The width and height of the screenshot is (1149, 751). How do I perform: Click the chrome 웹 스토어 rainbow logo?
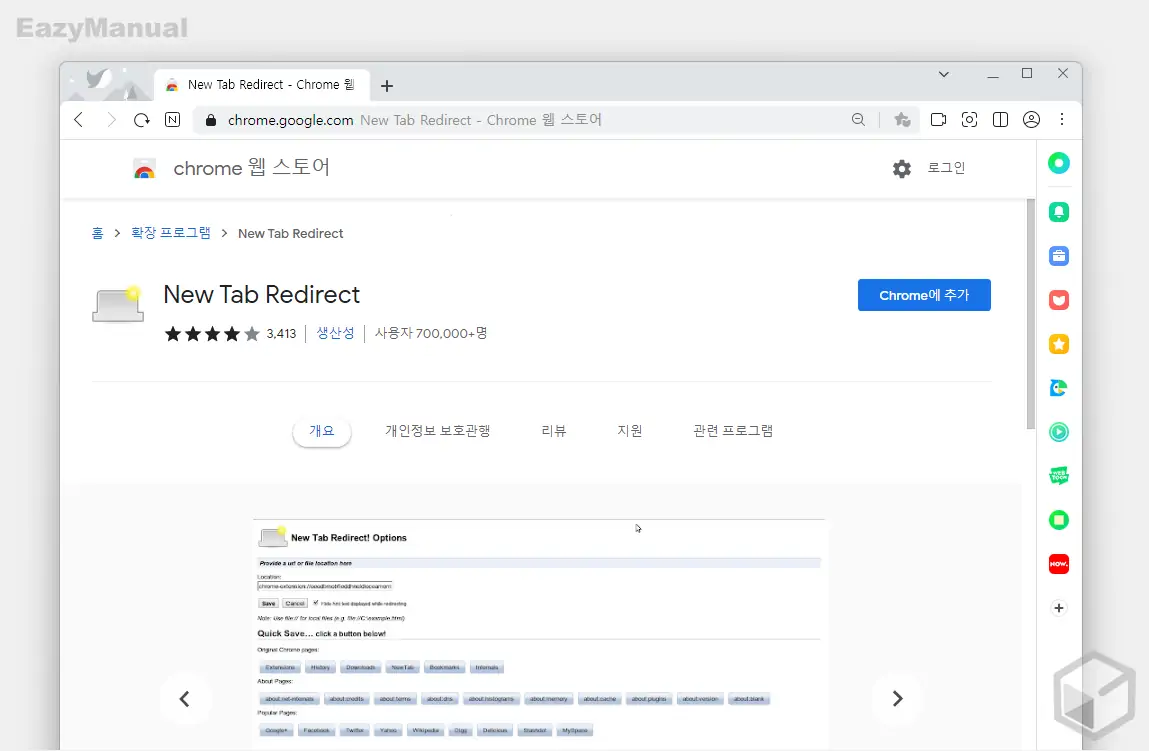144,169
